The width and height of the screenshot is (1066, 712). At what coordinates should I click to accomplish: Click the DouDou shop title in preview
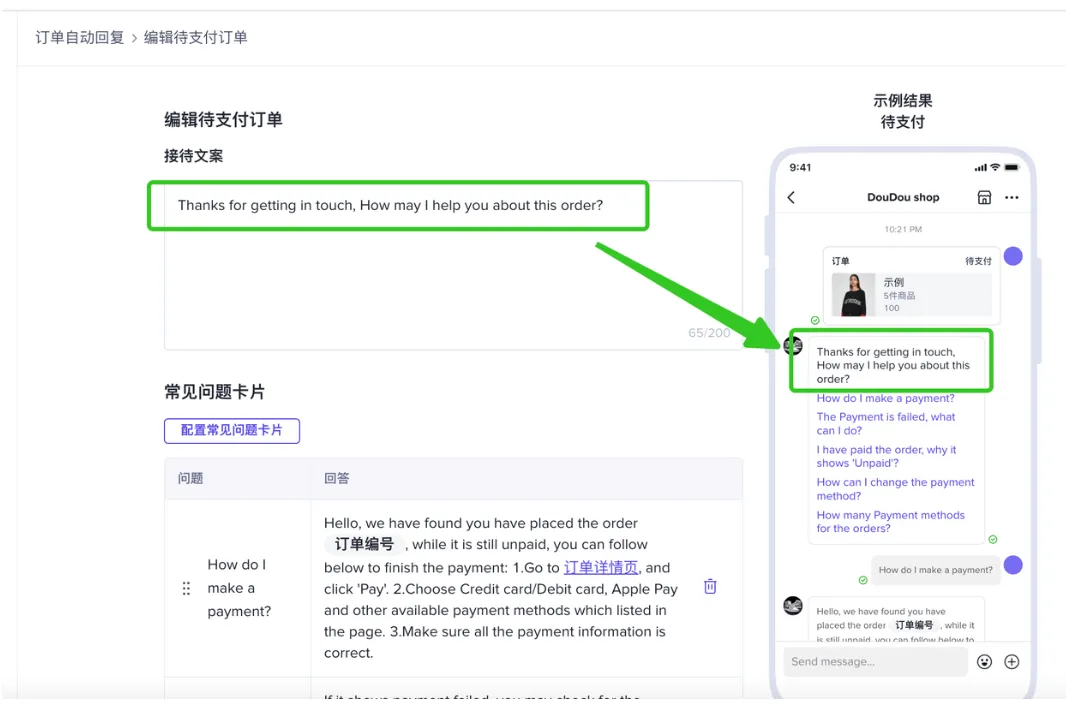(x=903, y=197)
